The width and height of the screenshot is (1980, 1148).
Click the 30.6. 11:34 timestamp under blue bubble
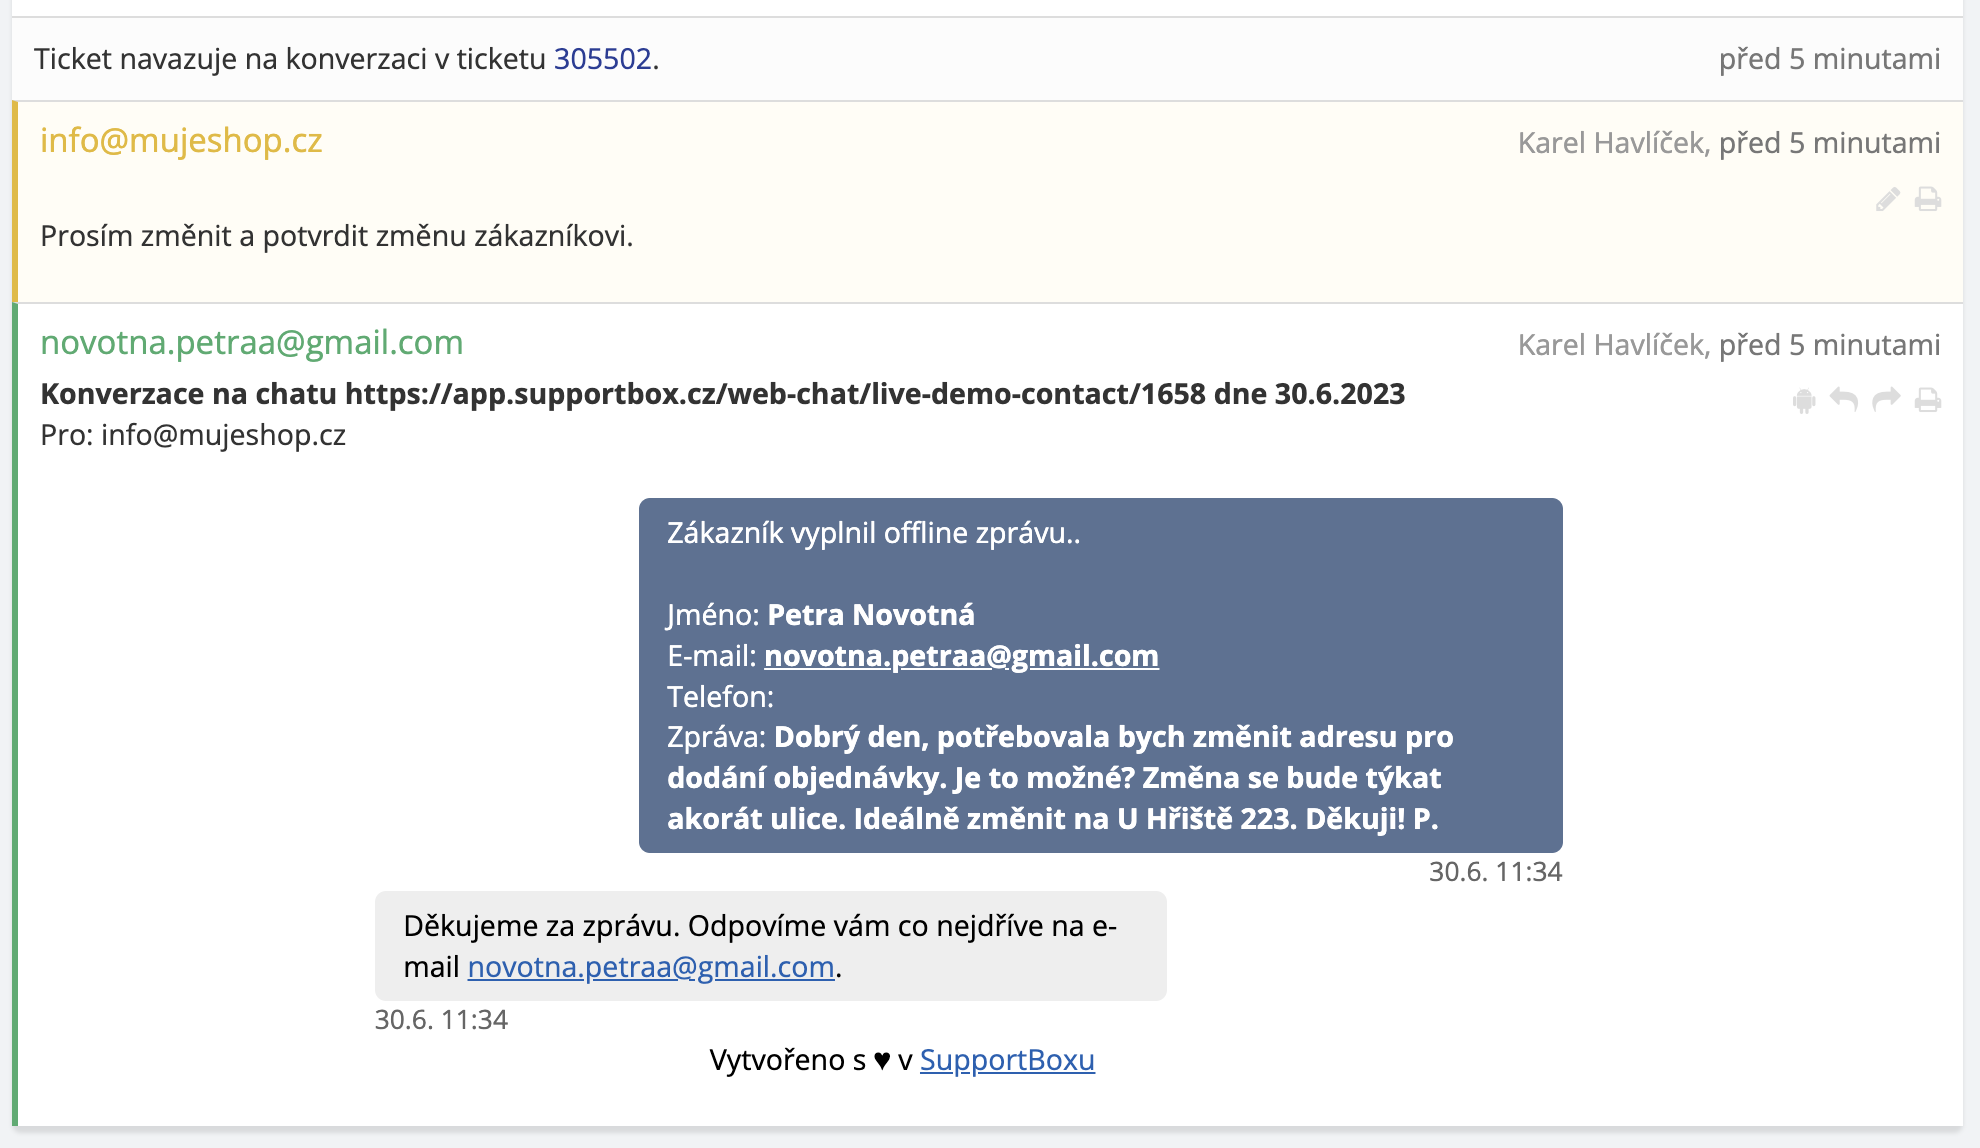point(1494,872)
